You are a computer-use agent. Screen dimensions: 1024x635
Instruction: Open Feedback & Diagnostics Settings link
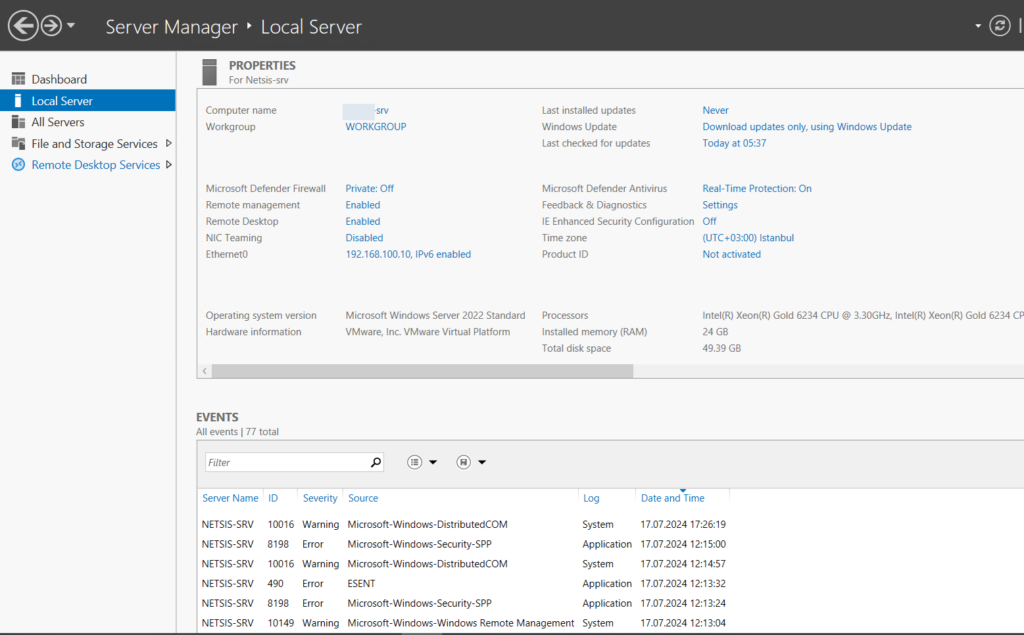[x=720, y=204]
